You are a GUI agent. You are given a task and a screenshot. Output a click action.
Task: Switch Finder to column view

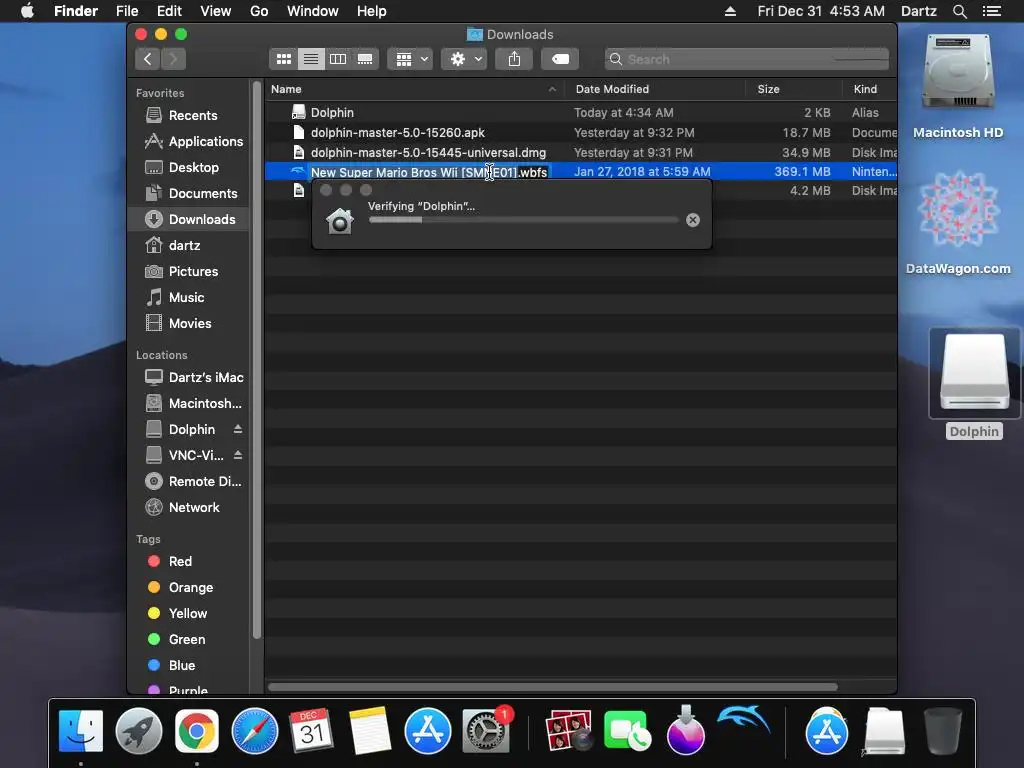coord(338,59)
